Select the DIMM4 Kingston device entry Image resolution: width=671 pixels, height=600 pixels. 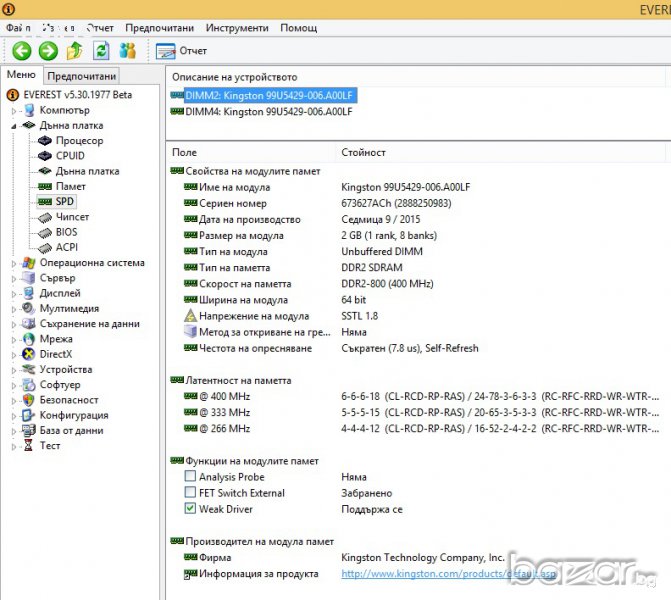[x=268, y=112]
